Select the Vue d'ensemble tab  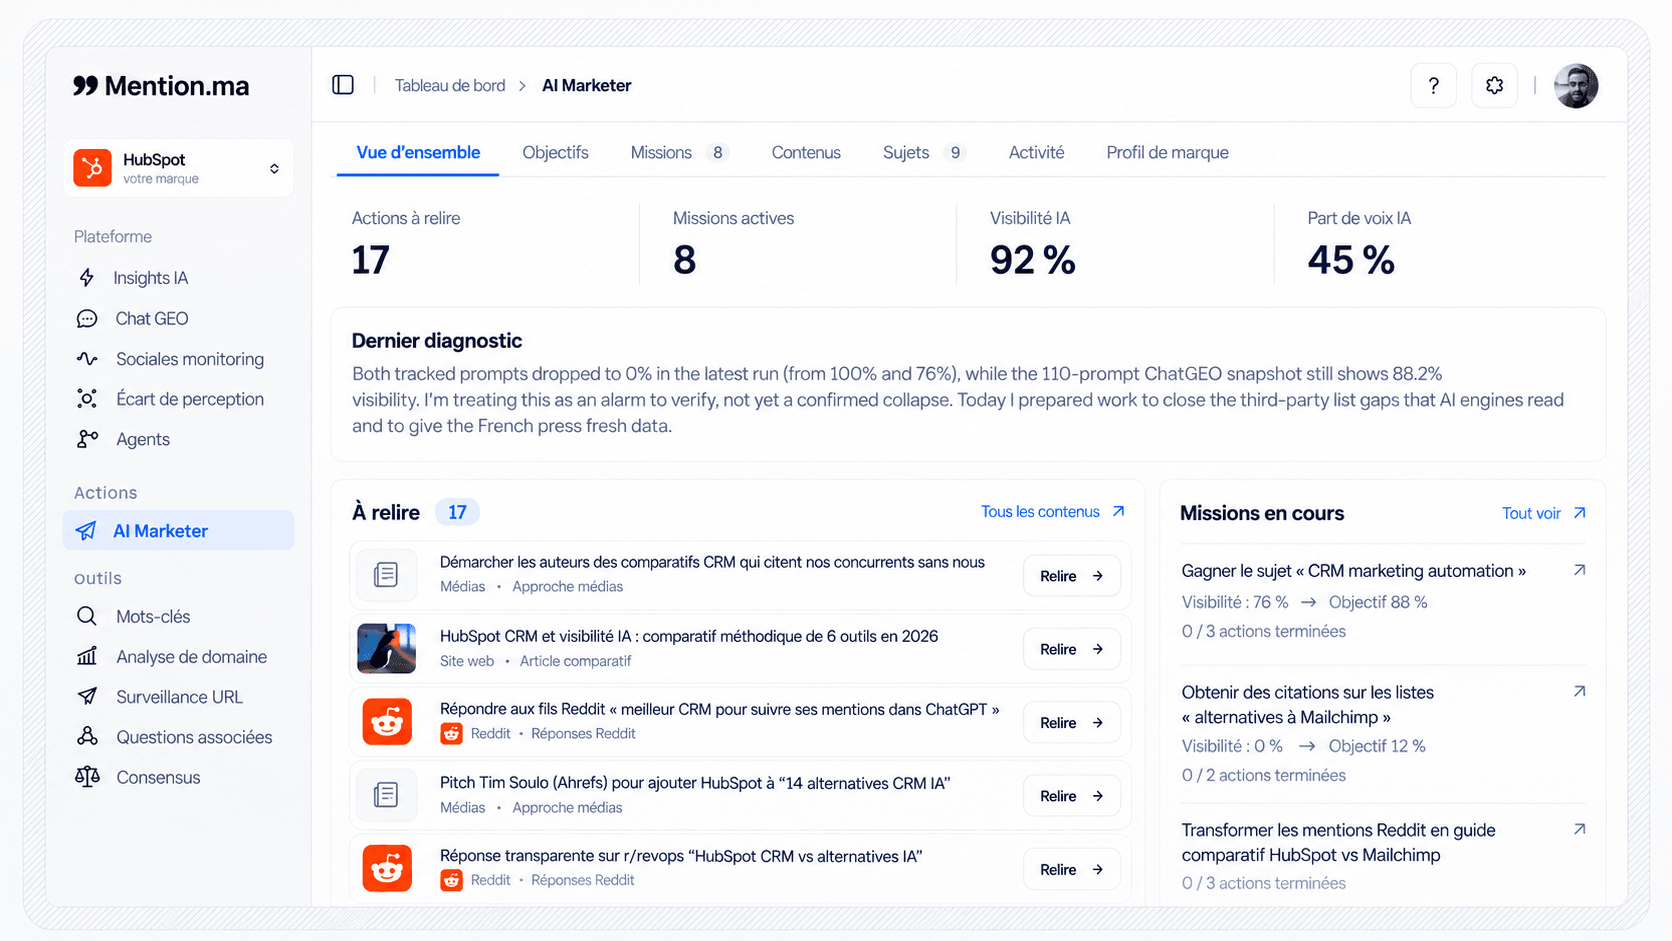(418, 152)
